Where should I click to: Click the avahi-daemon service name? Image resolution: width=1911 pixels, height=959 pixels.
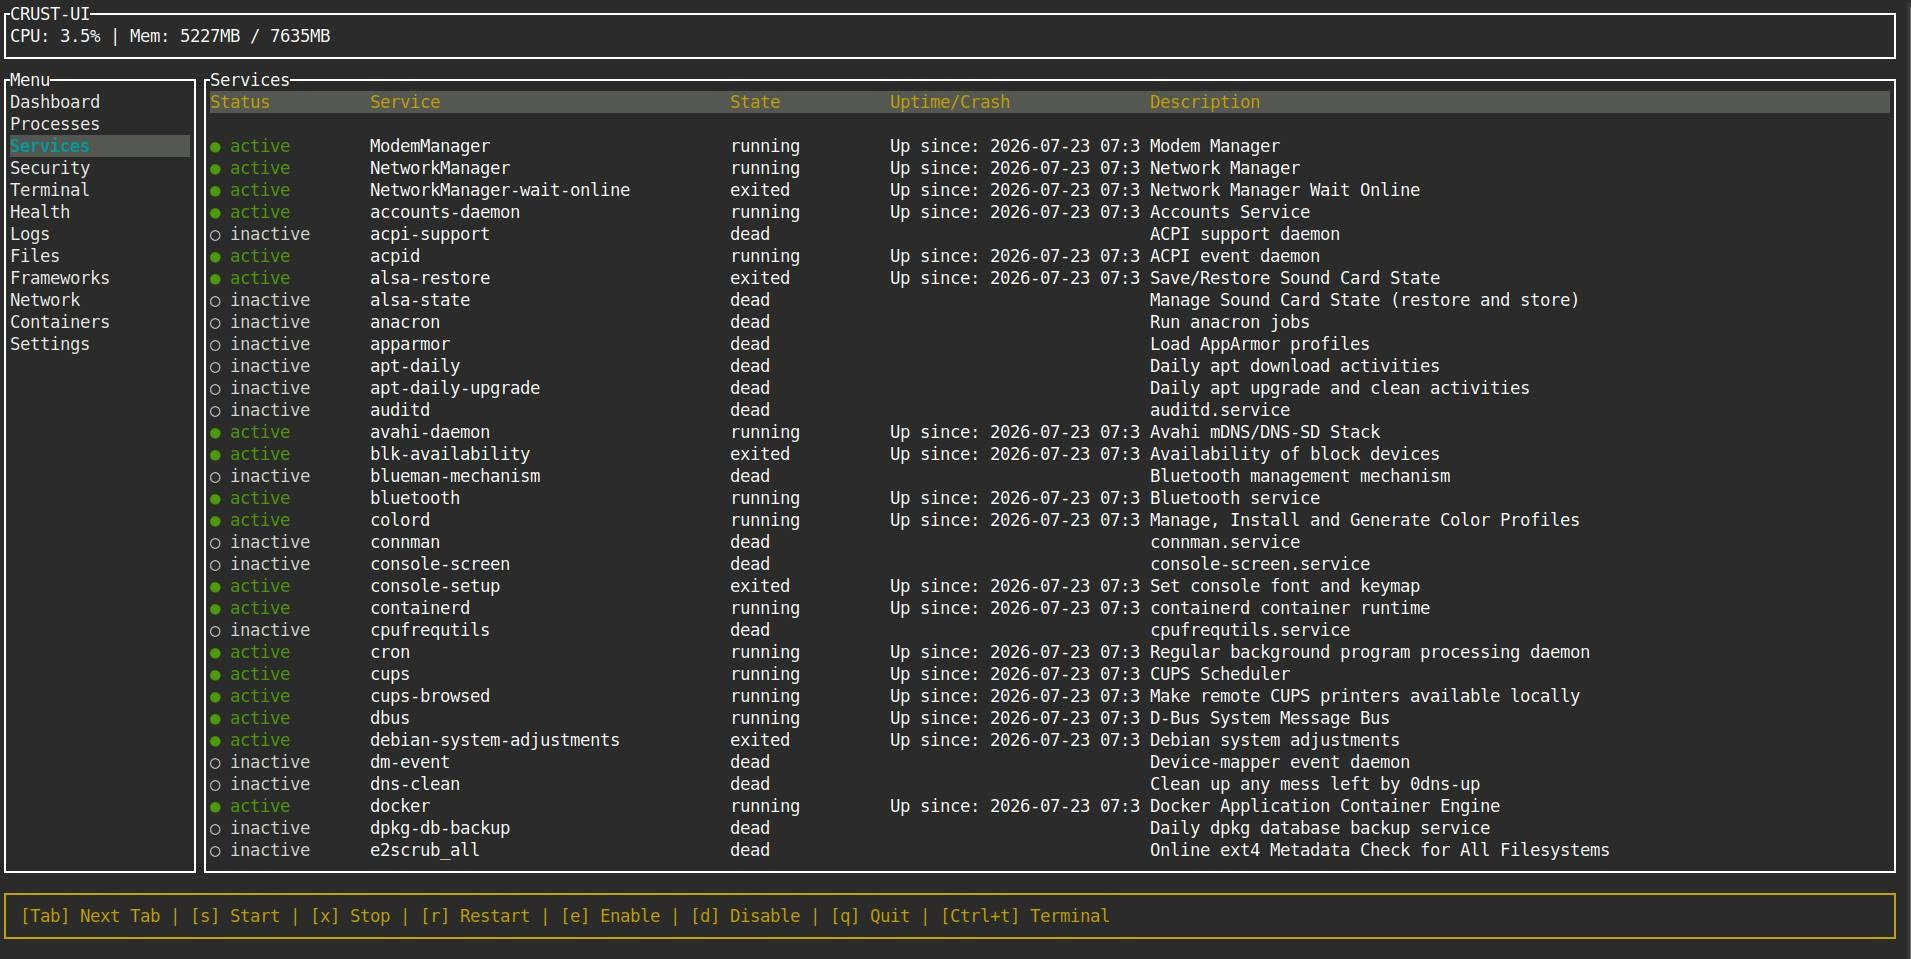click(430, 432)
